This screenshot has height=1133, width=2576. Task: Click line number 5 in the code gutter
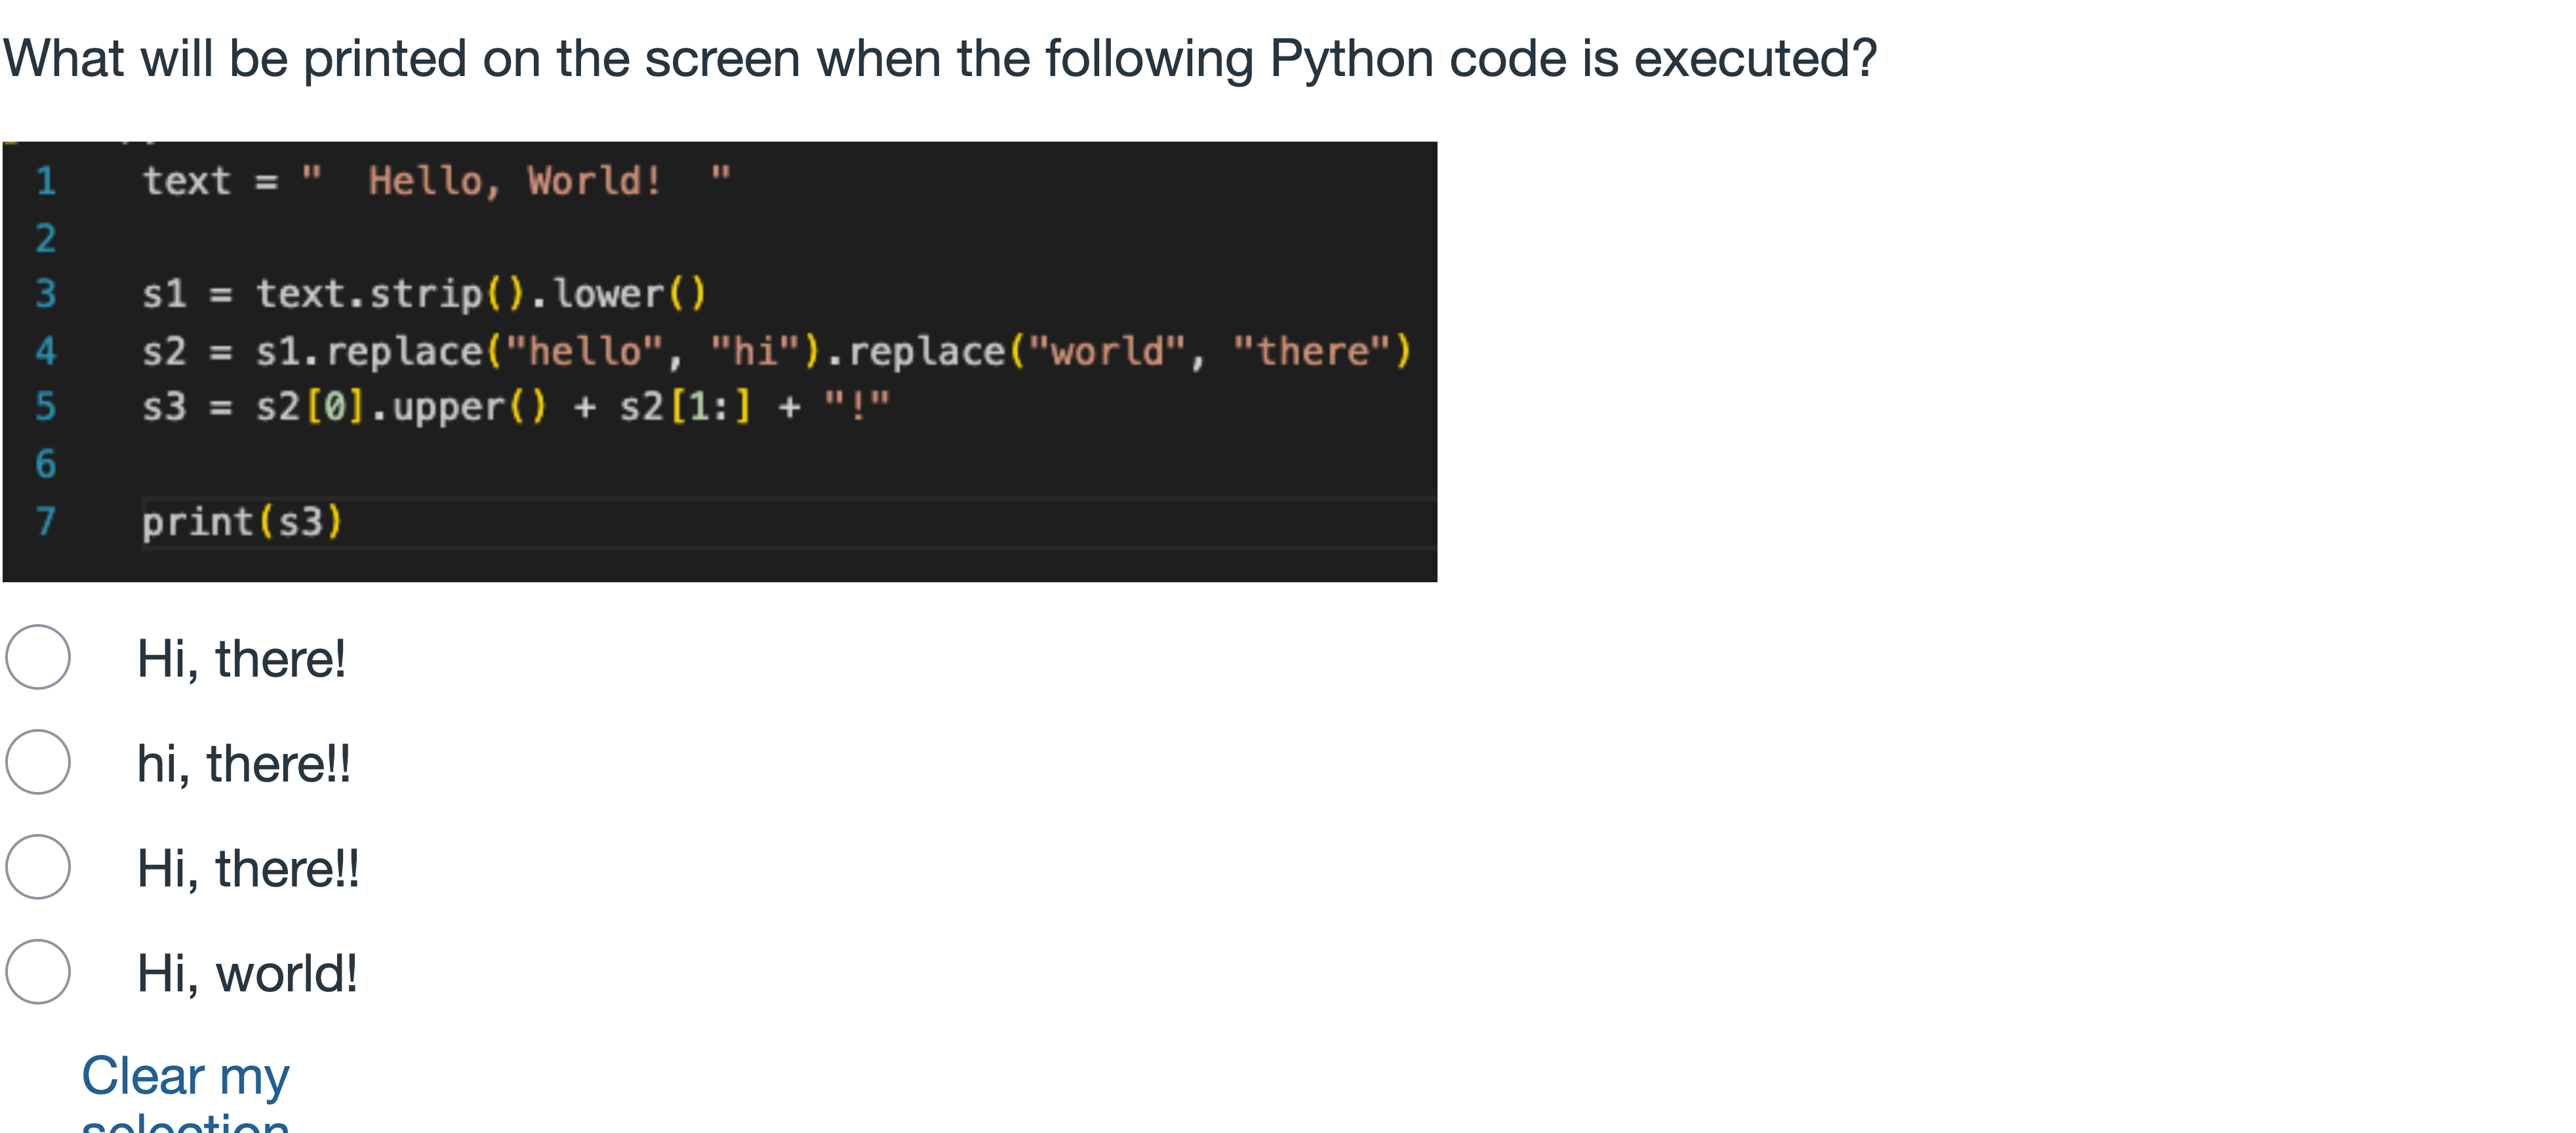[46, 407]
